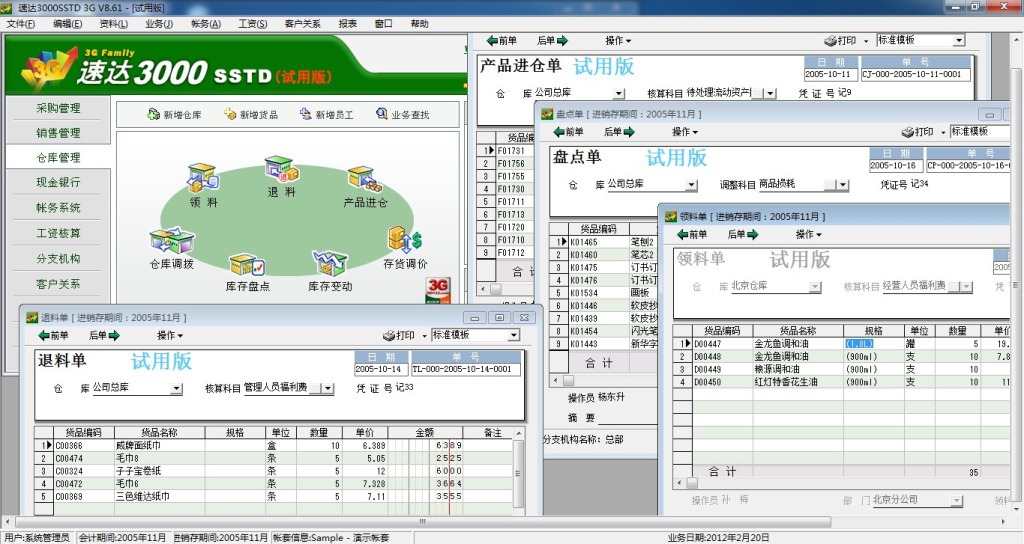This screenshot has width=1024, height=544.
Task: Open the 文件(F) menu
Action: (21, 24)
